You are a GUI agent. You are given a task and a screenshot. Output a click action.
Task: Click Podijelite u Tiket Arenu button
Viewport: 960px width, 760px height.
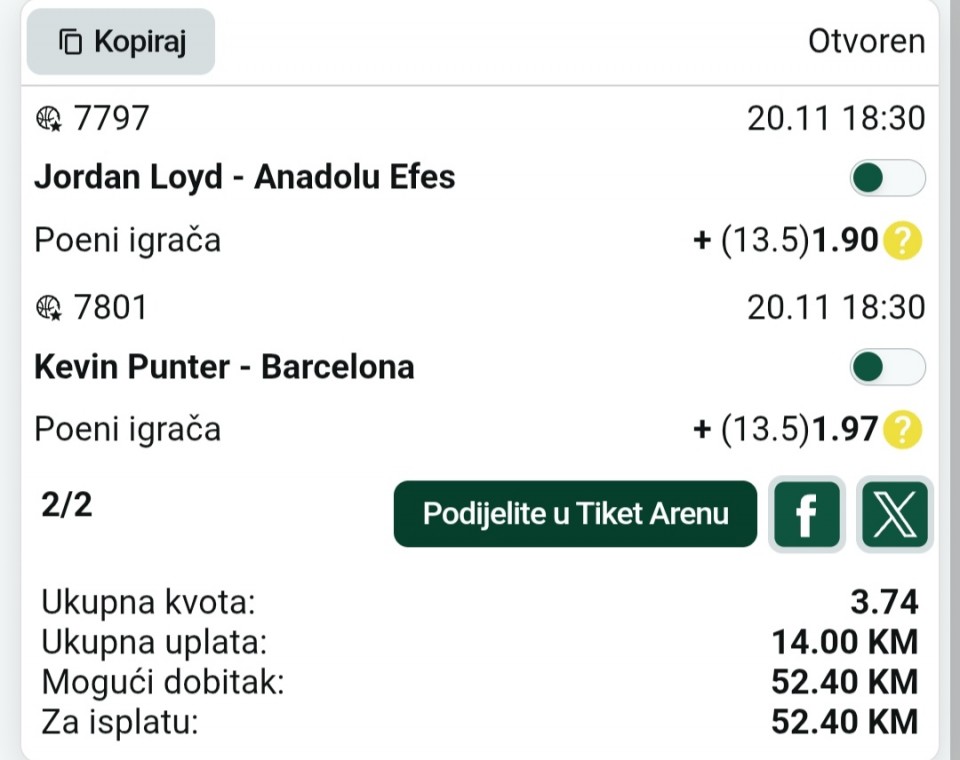pyautogui.click(x=575, y=514)
